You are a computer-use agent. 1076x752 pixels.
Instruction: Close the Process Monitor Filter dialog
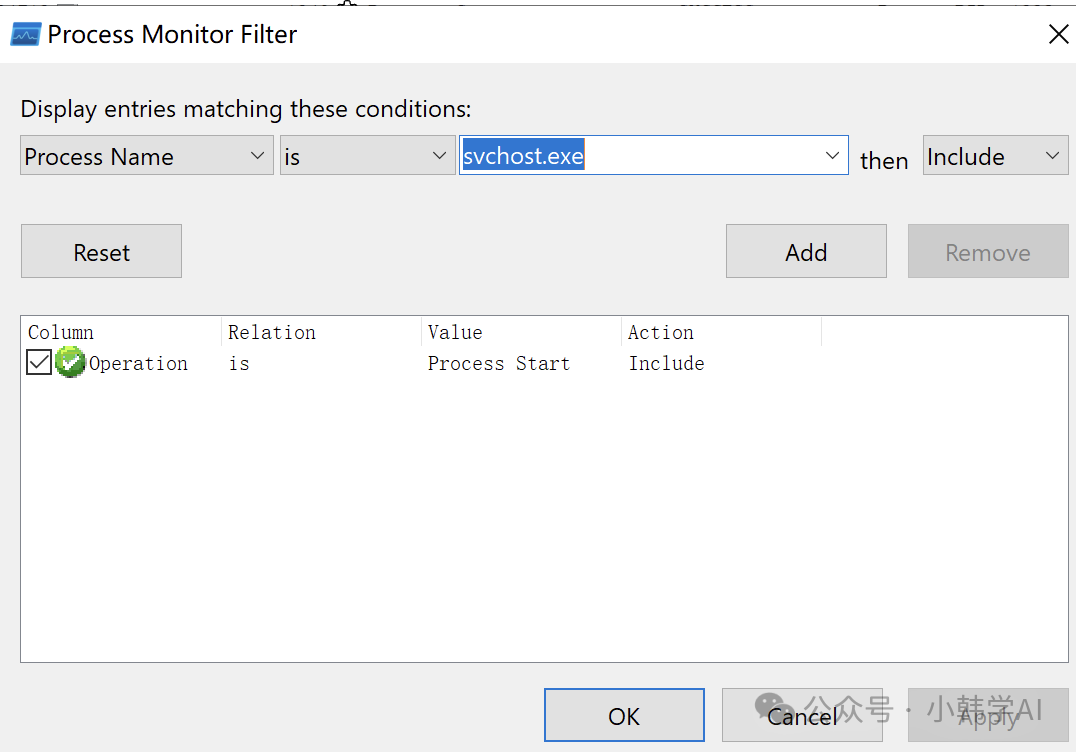coord(1058,35)
